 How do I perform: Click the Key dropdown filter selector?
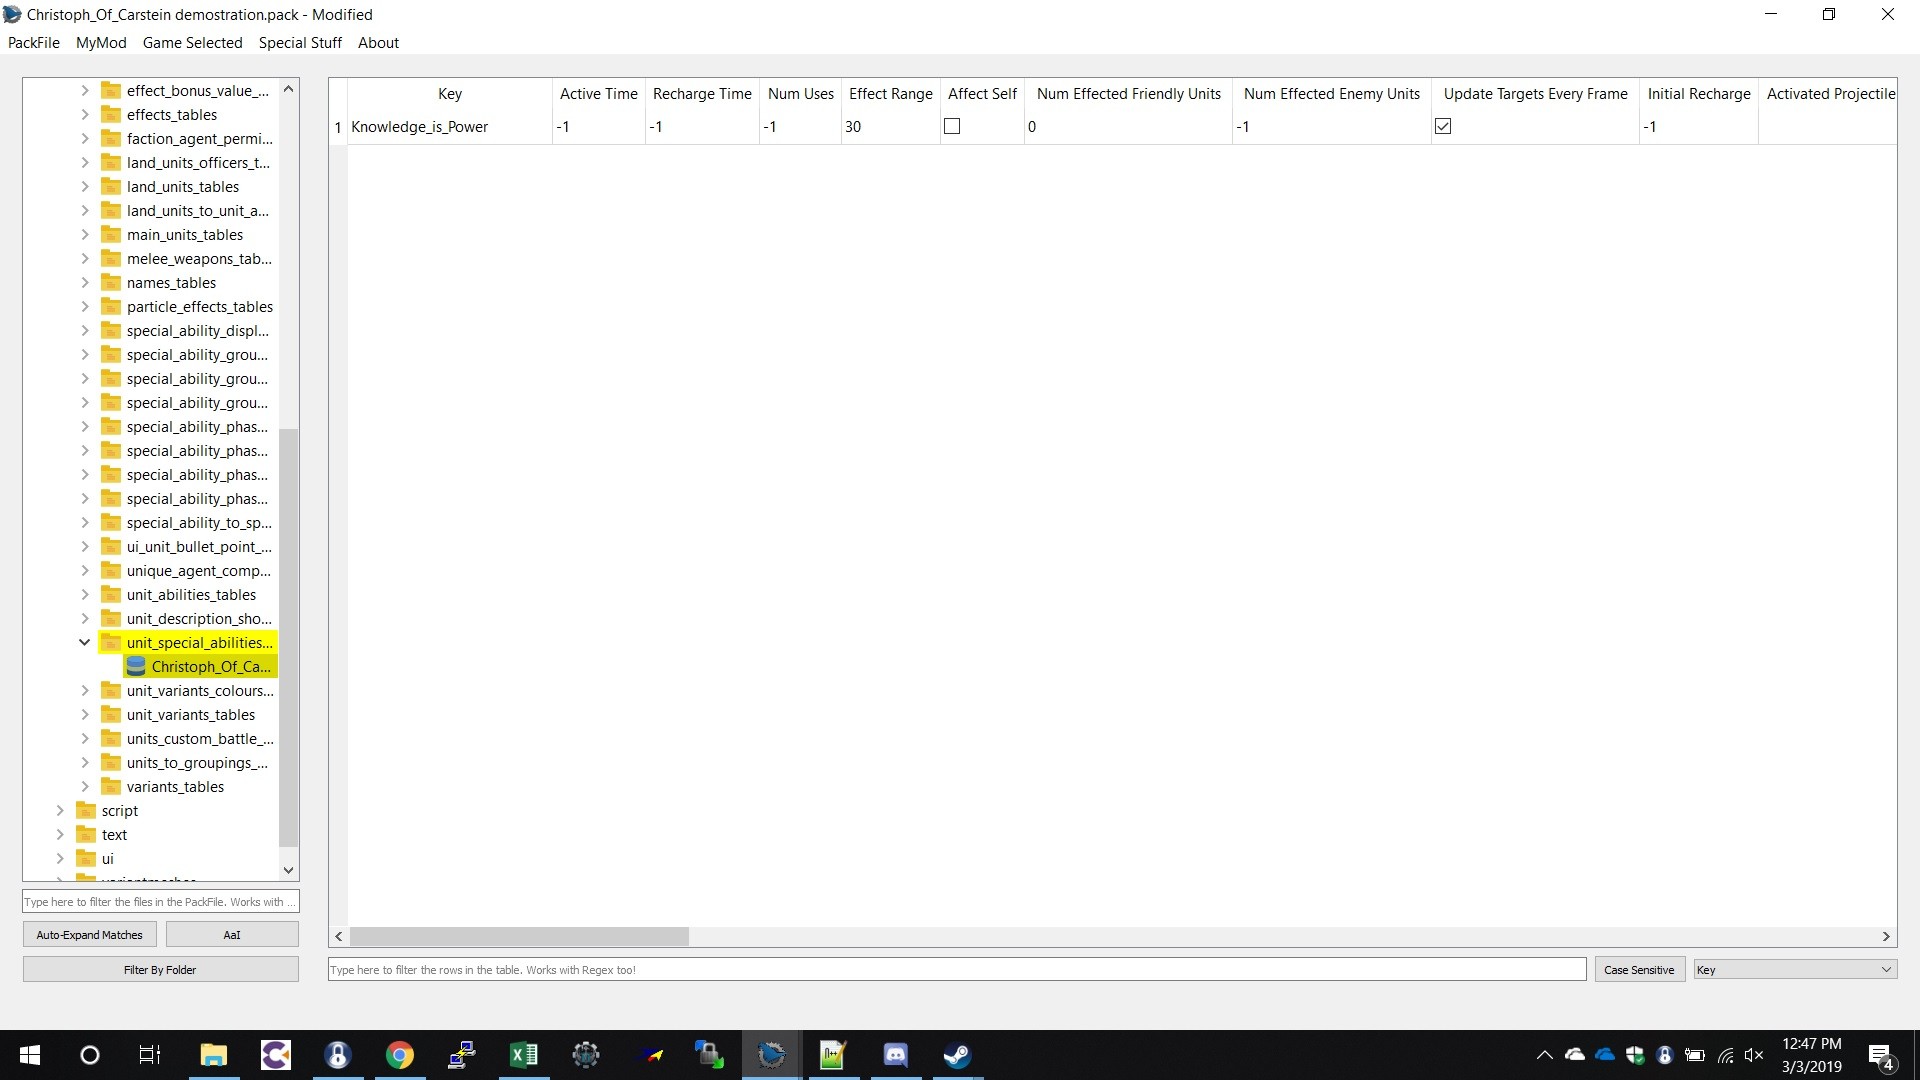click(1791, 969)
